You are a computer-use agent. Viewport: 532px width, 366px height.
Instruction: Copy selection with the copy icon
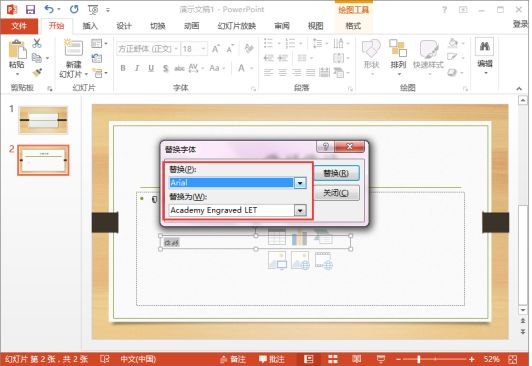point(37,58)
